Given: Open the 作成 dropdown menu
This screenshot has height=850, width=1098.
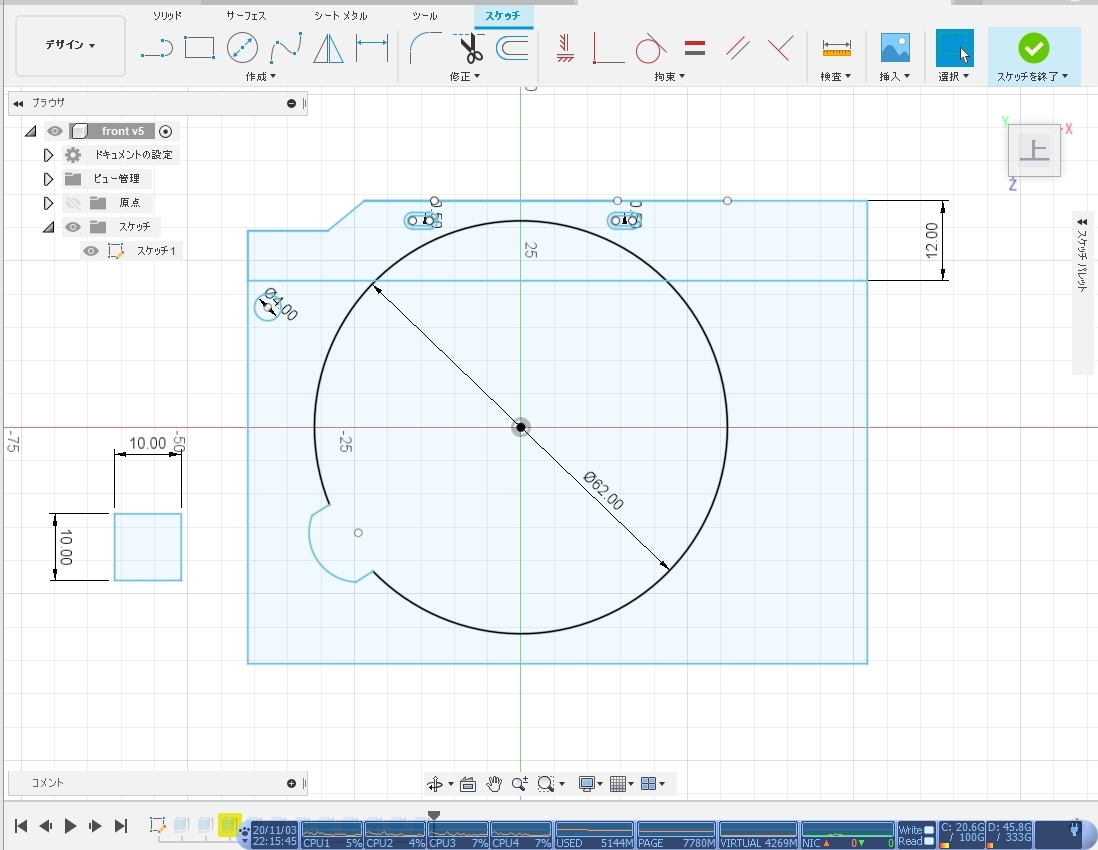Looking at the screenshot, I should coord(260,76).
